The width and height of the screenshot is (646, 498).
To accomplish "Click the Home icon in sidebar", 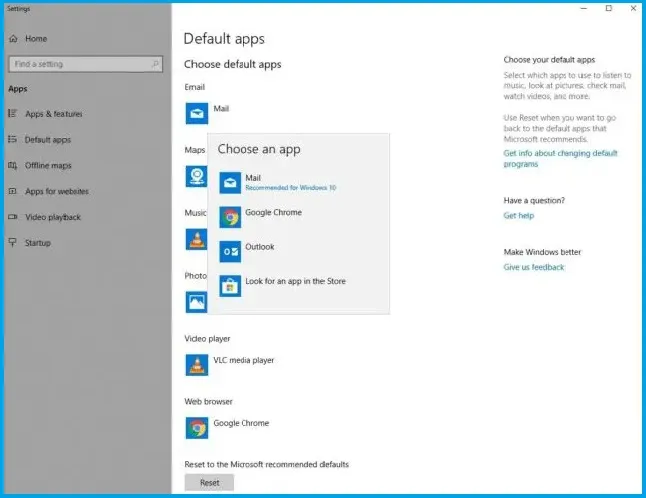I will [13, 39].
